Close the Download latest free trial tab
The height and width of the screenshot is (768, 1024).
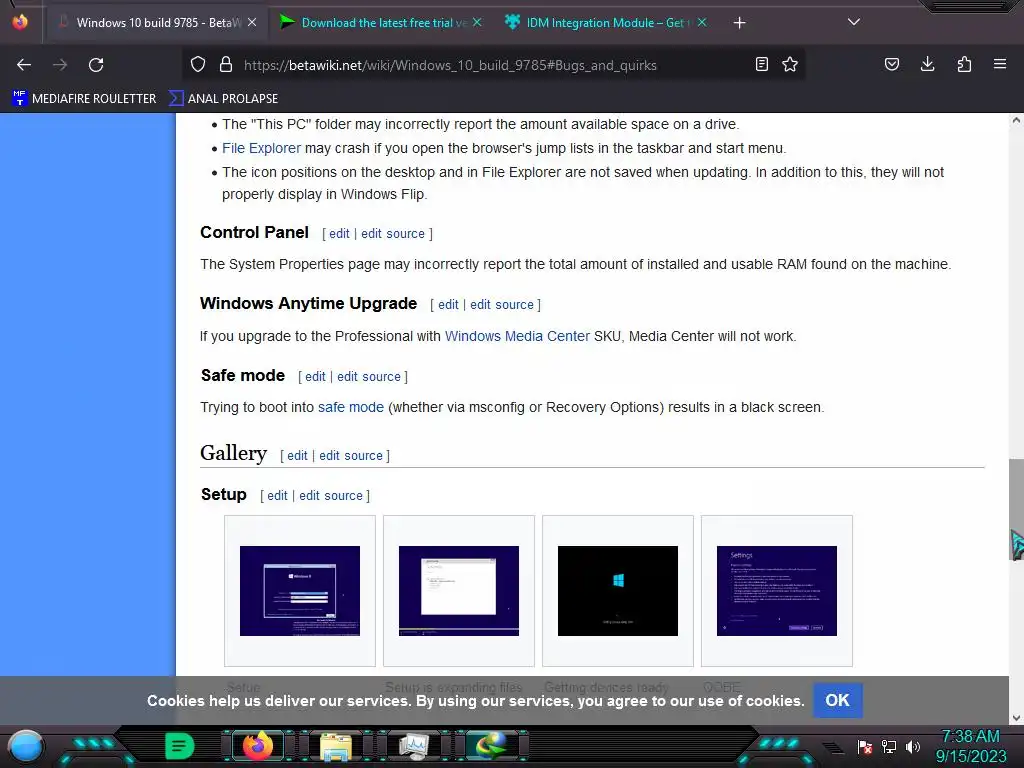(477, 23)
